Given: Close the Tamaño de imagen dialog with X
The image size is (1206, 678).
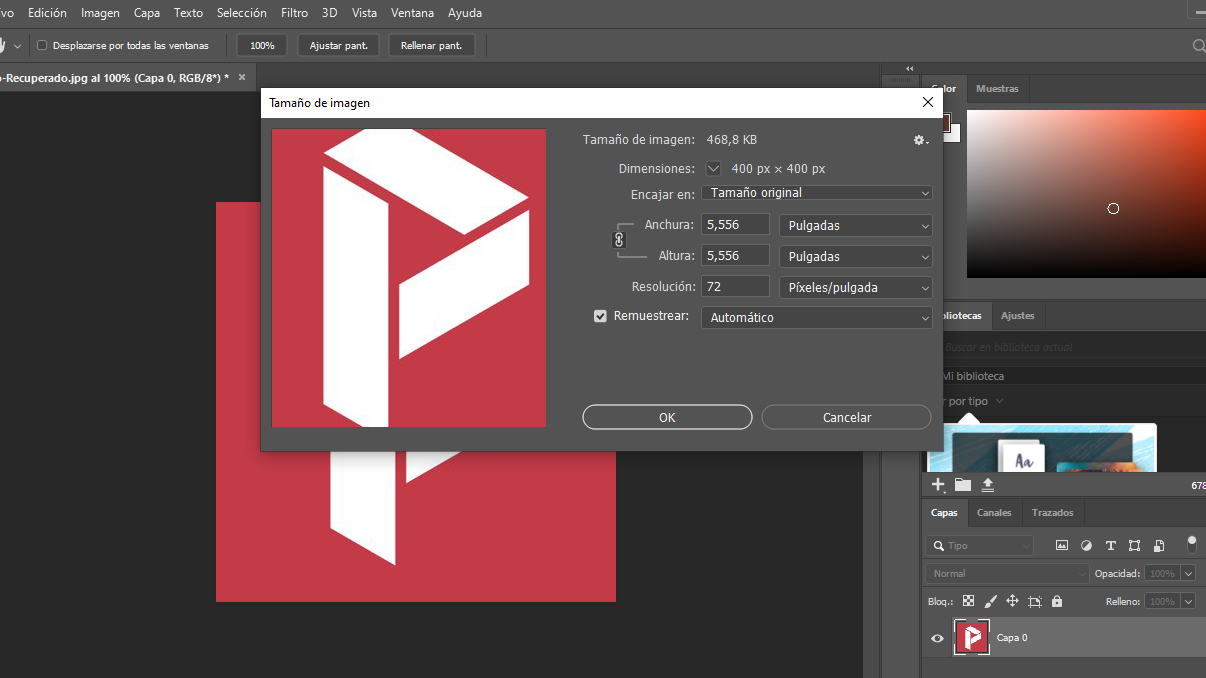Looking at the screenshot, I should point(928,102).
